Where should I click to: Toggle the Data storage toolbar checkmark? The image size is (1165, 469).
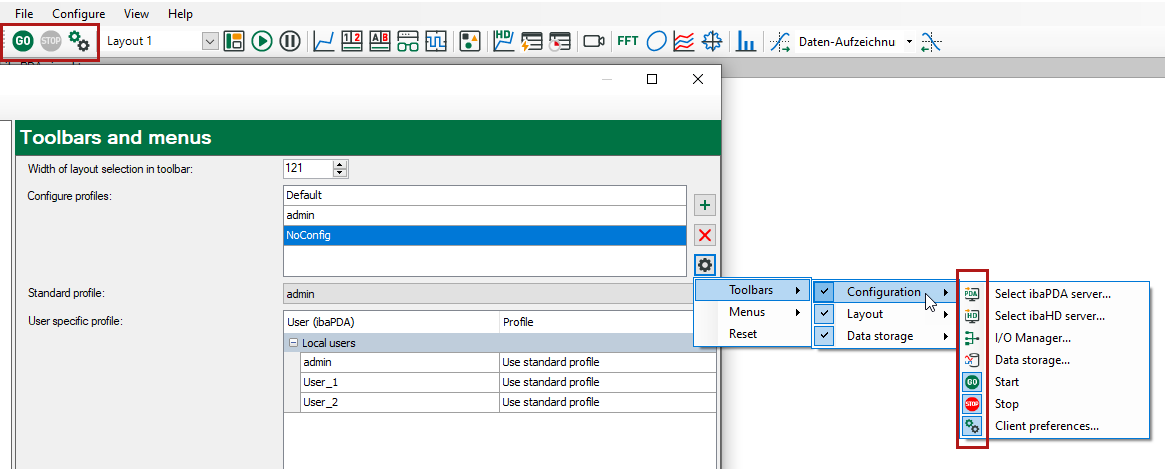[x=824, y=336]
